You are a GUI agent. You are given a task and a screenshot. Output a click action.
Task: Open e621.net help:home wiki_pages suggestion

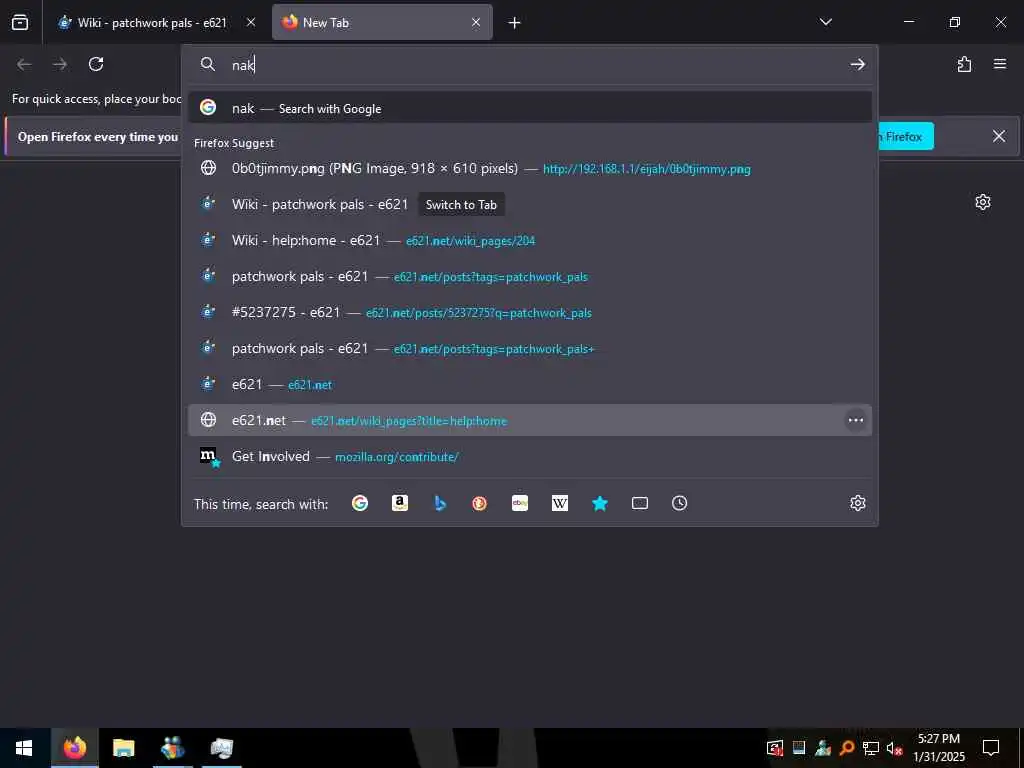tap(530, 421)
